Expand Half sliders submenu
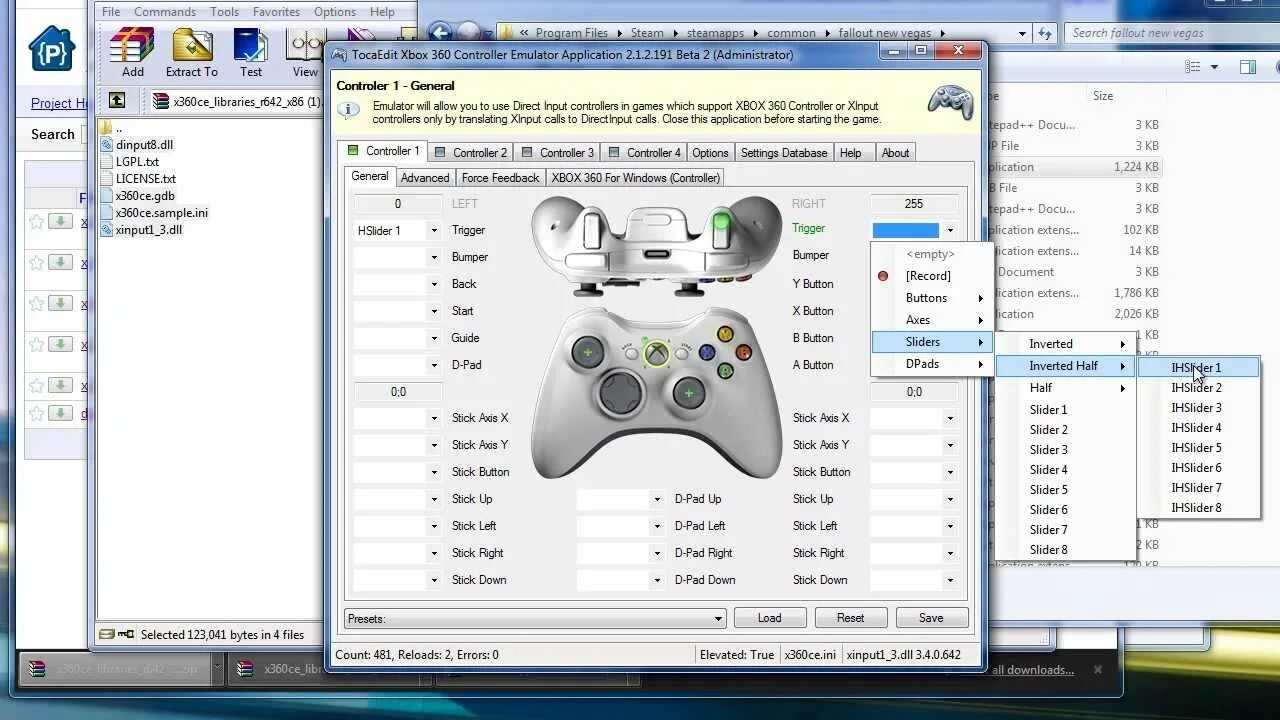 click(x=1065, y=388)
